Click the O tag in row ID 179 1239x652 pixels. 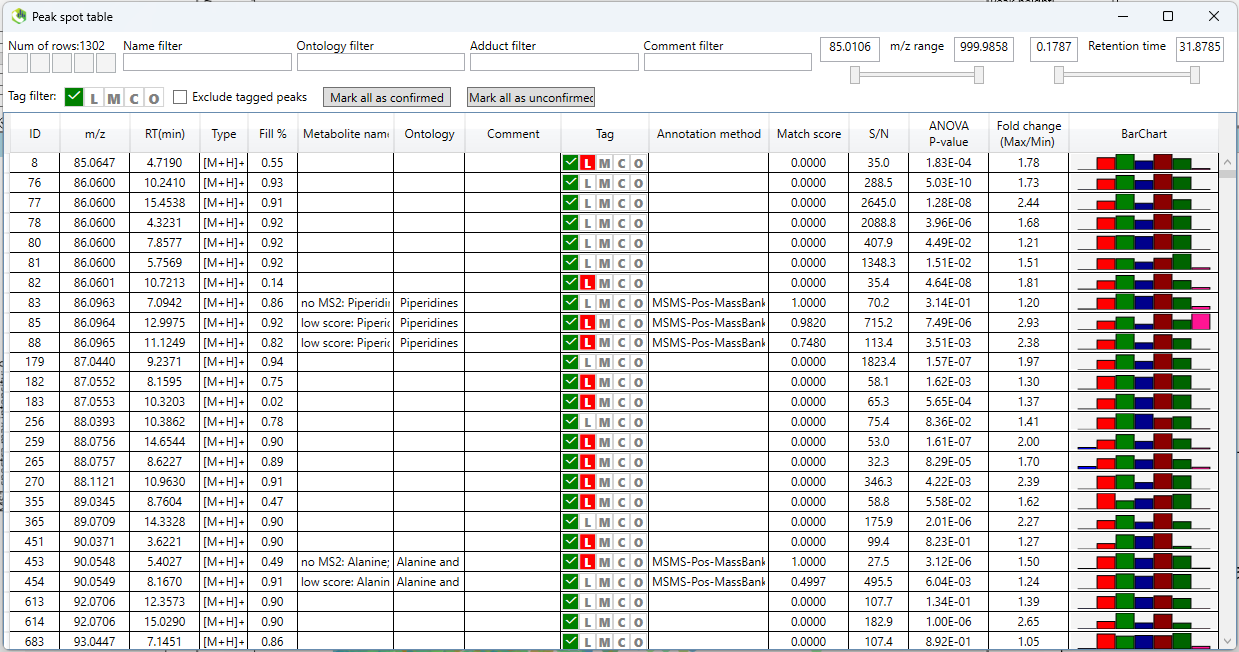tap(638, 362)
